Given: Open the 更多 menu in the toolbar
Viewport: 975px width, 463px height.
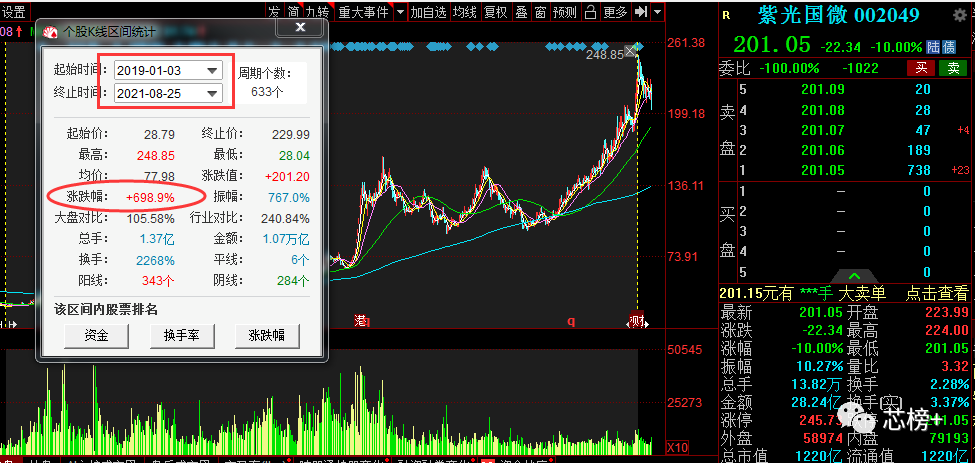Looking at the screenshot, I should 616,11.
